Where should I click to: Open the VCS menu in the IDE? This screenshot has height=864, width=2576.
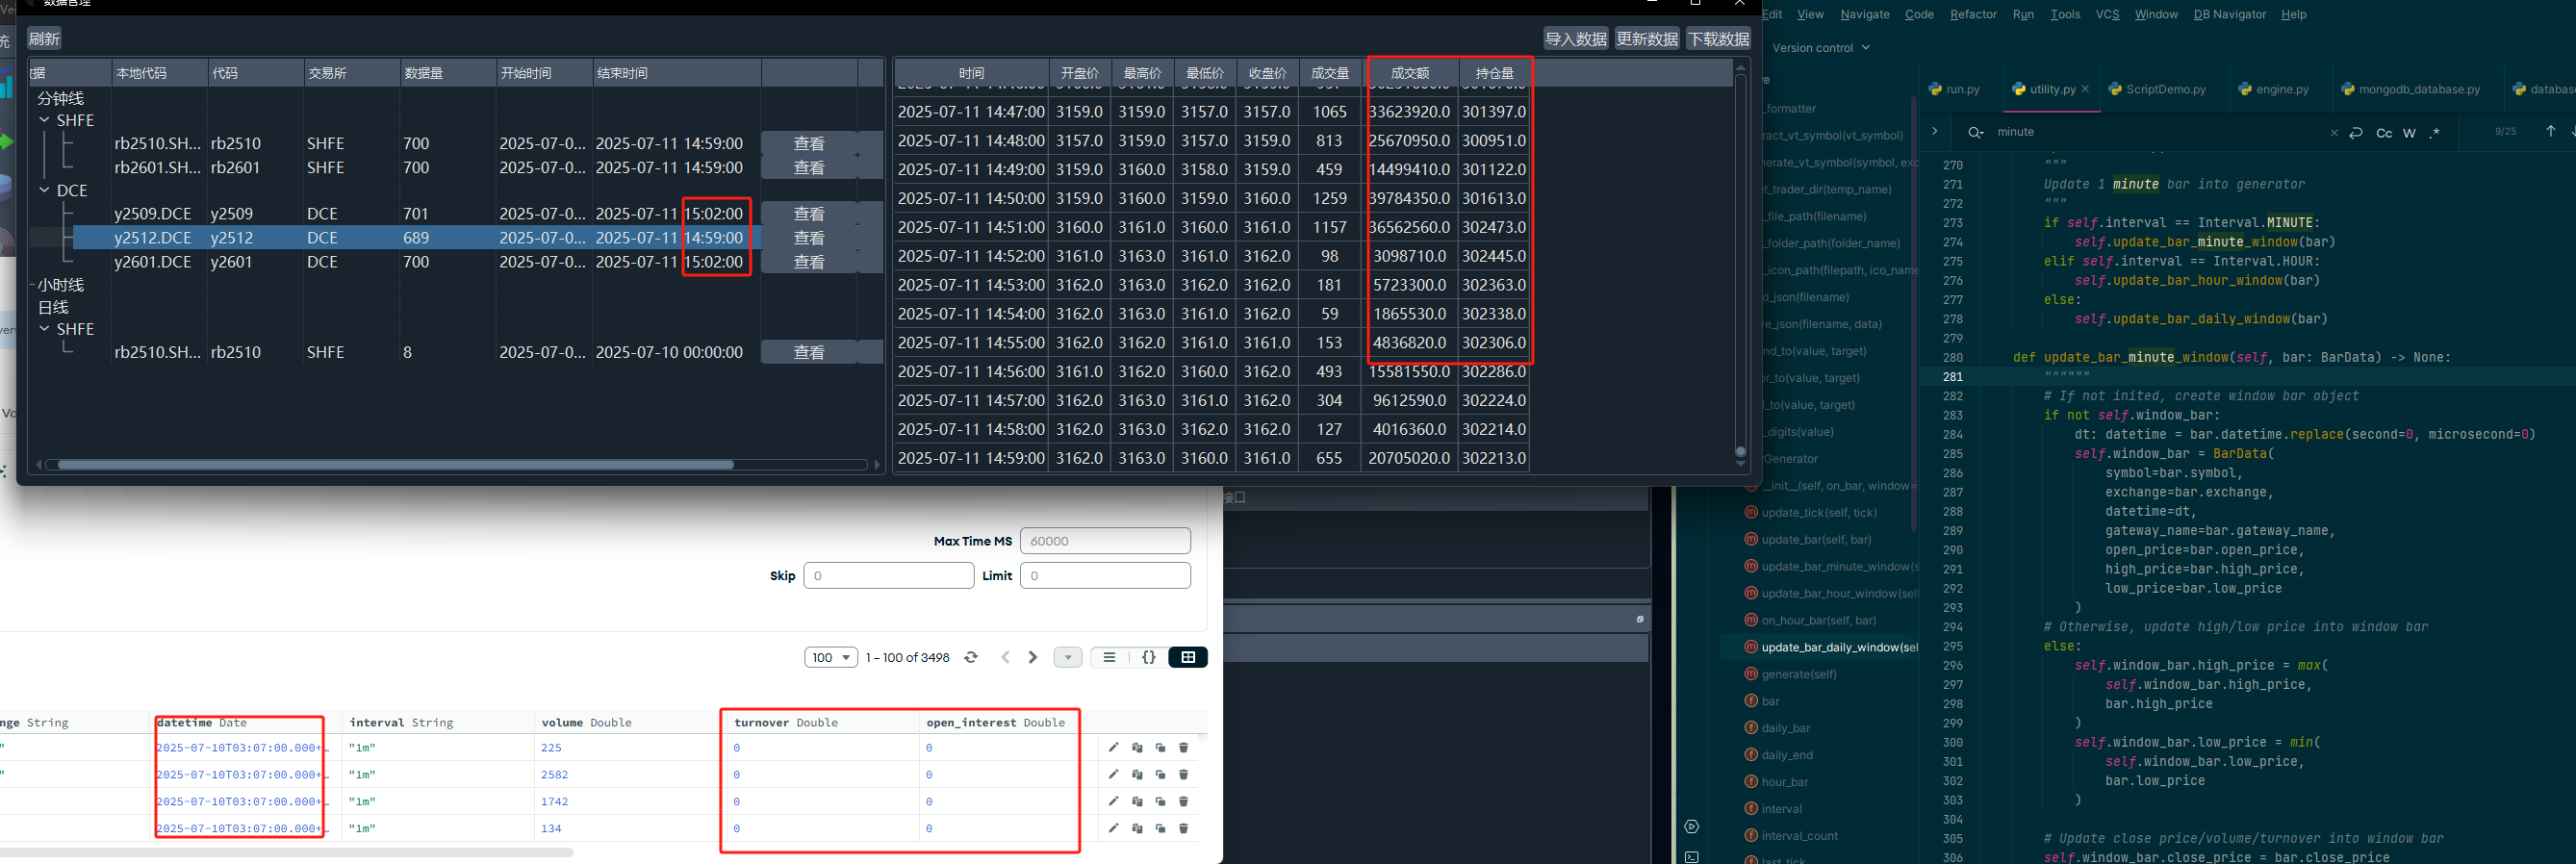2107,14
